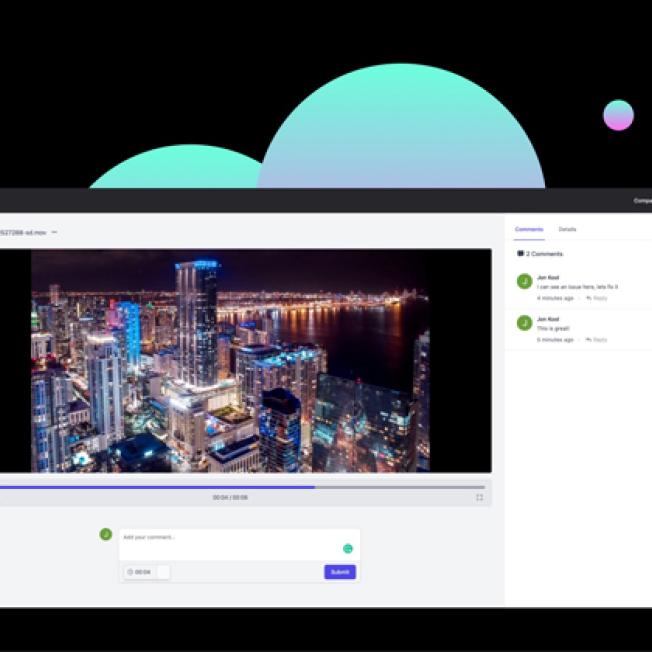Seek along the video progress bar
This screenshot has width=652, height=652.
coord(242,487)
